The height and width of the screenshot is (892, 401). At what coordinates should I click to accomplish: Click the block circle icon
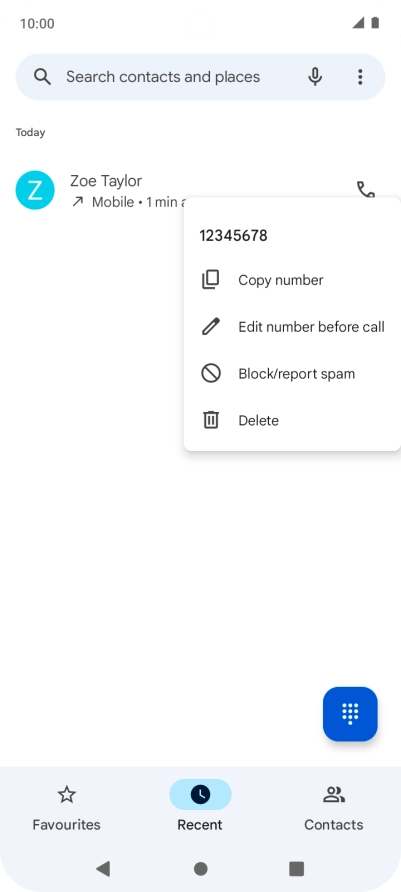point(210,374)
